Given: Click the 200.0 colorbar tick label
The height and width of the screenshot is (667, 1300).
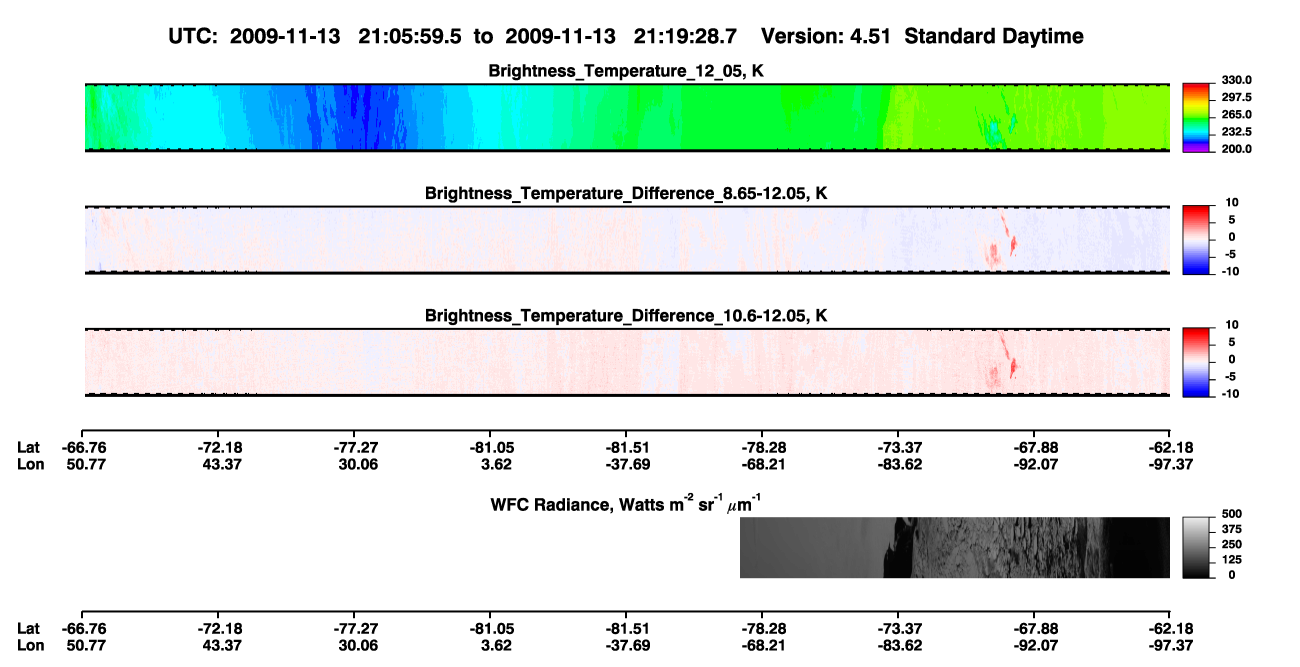Looking at the screenshot, I should pos(1235,148).
